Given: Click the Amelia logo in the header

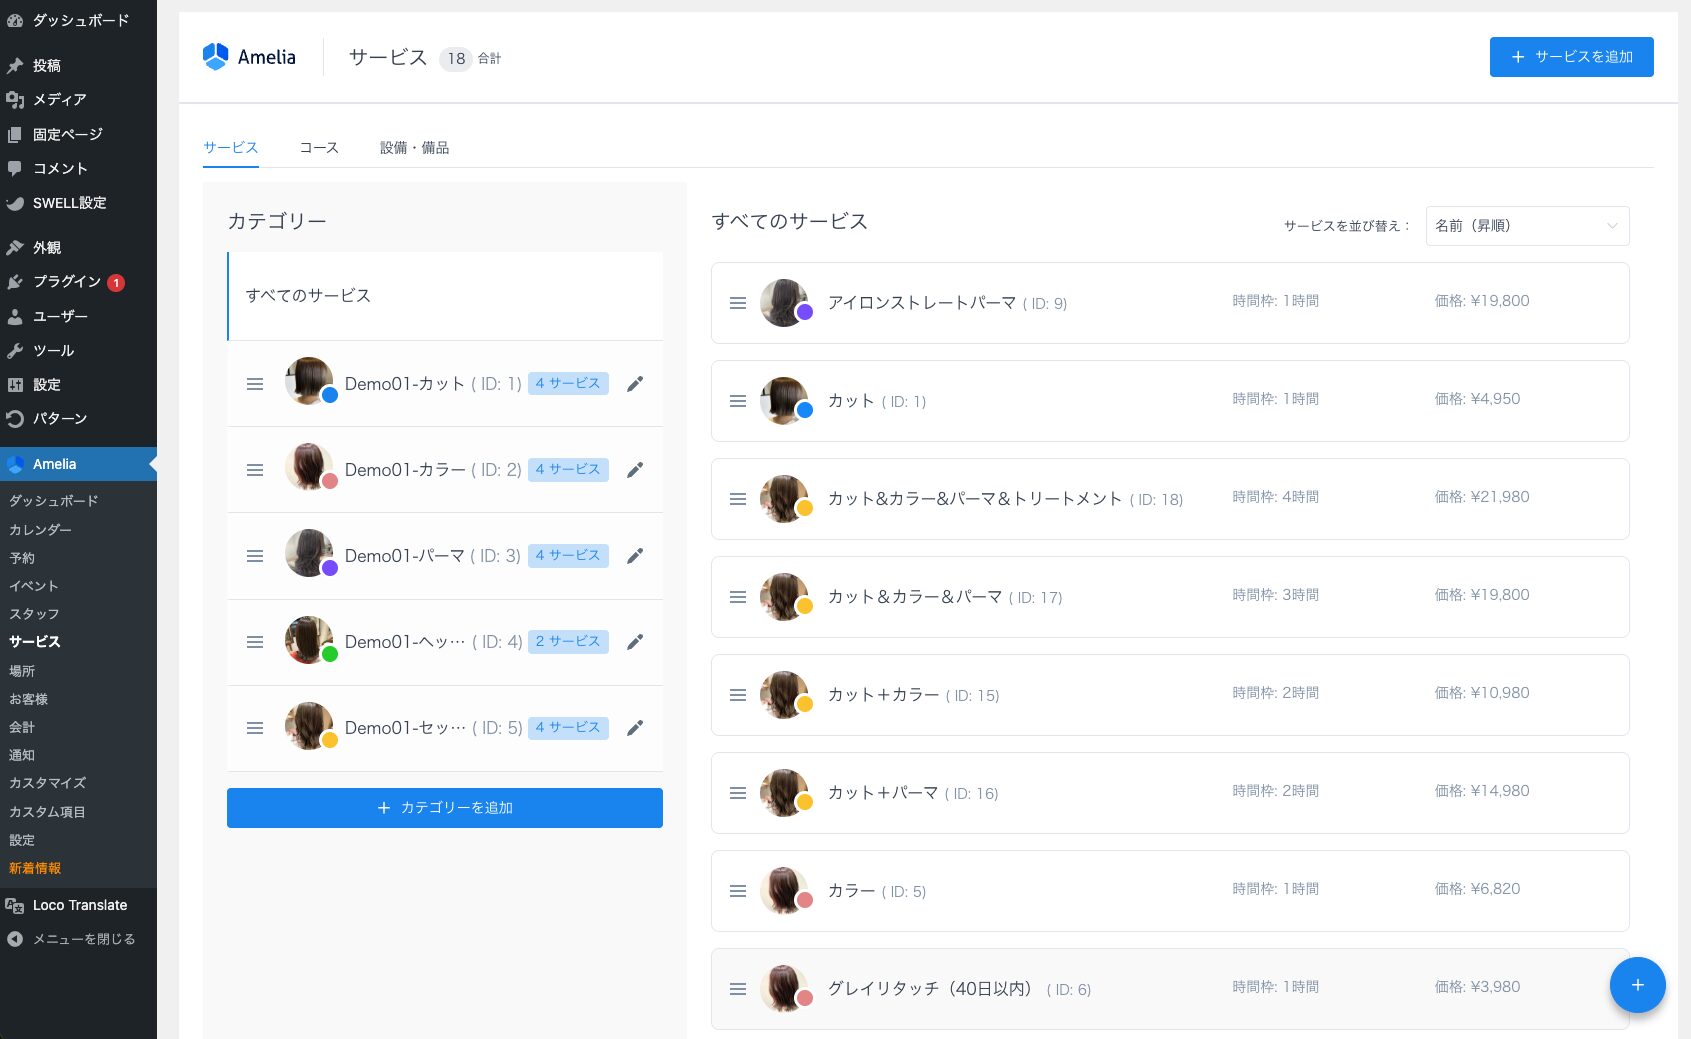Looking at the screenshot, I should click(249, 57).
